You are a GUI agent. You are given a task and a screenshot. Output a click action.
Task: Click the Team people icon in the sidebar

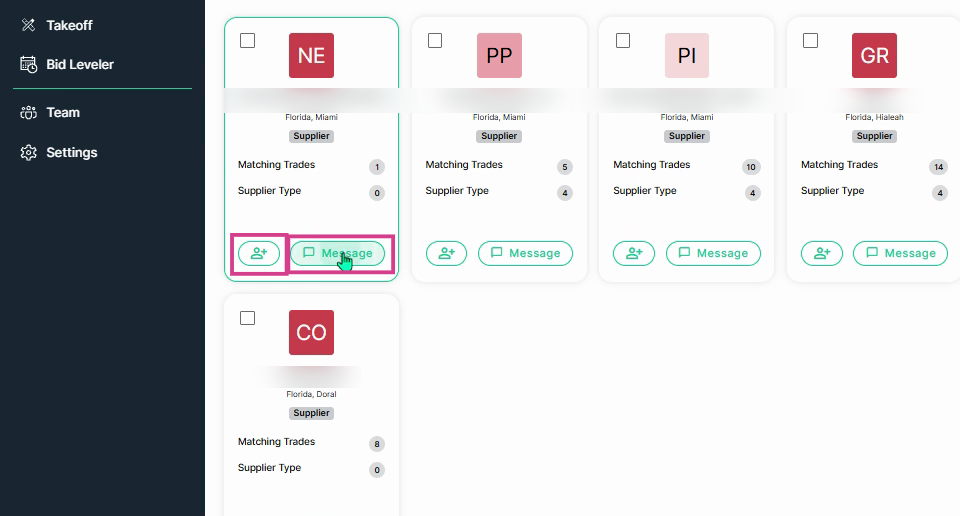pos(28,113)
